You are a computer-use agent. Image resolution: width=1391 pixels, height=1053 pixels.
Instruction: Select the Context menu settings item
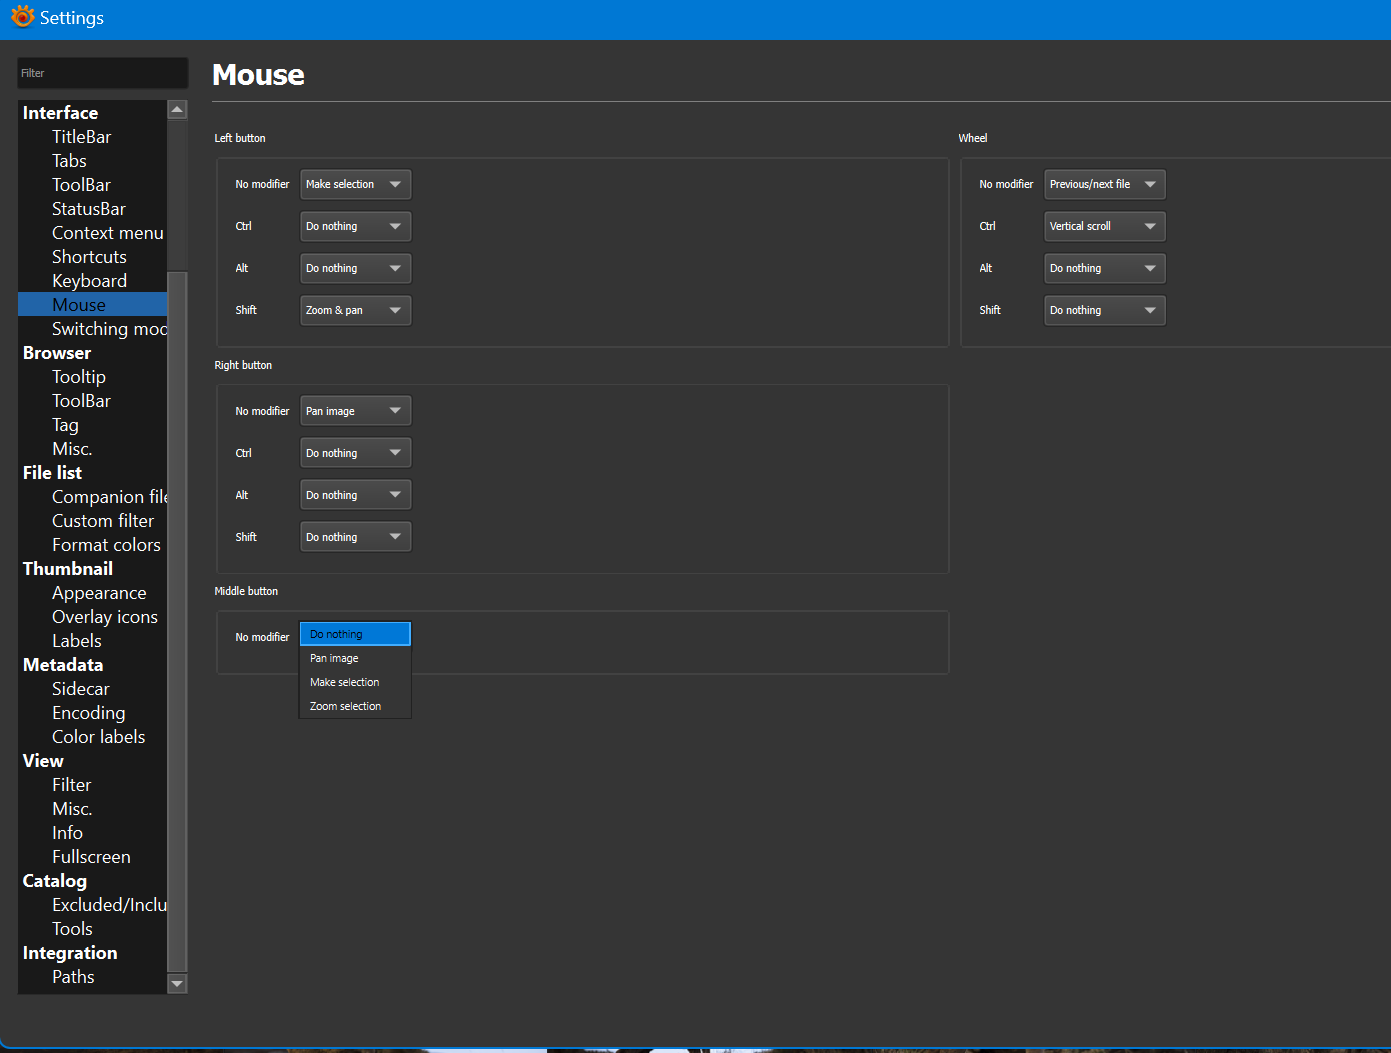pos(107,233)
